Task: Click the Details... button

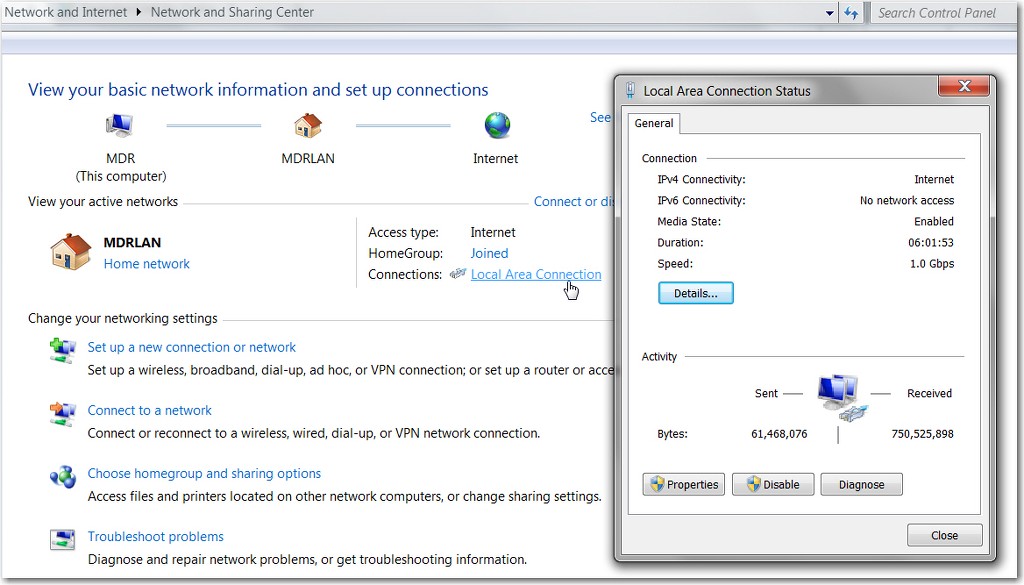Action: [x=696, y=293]
